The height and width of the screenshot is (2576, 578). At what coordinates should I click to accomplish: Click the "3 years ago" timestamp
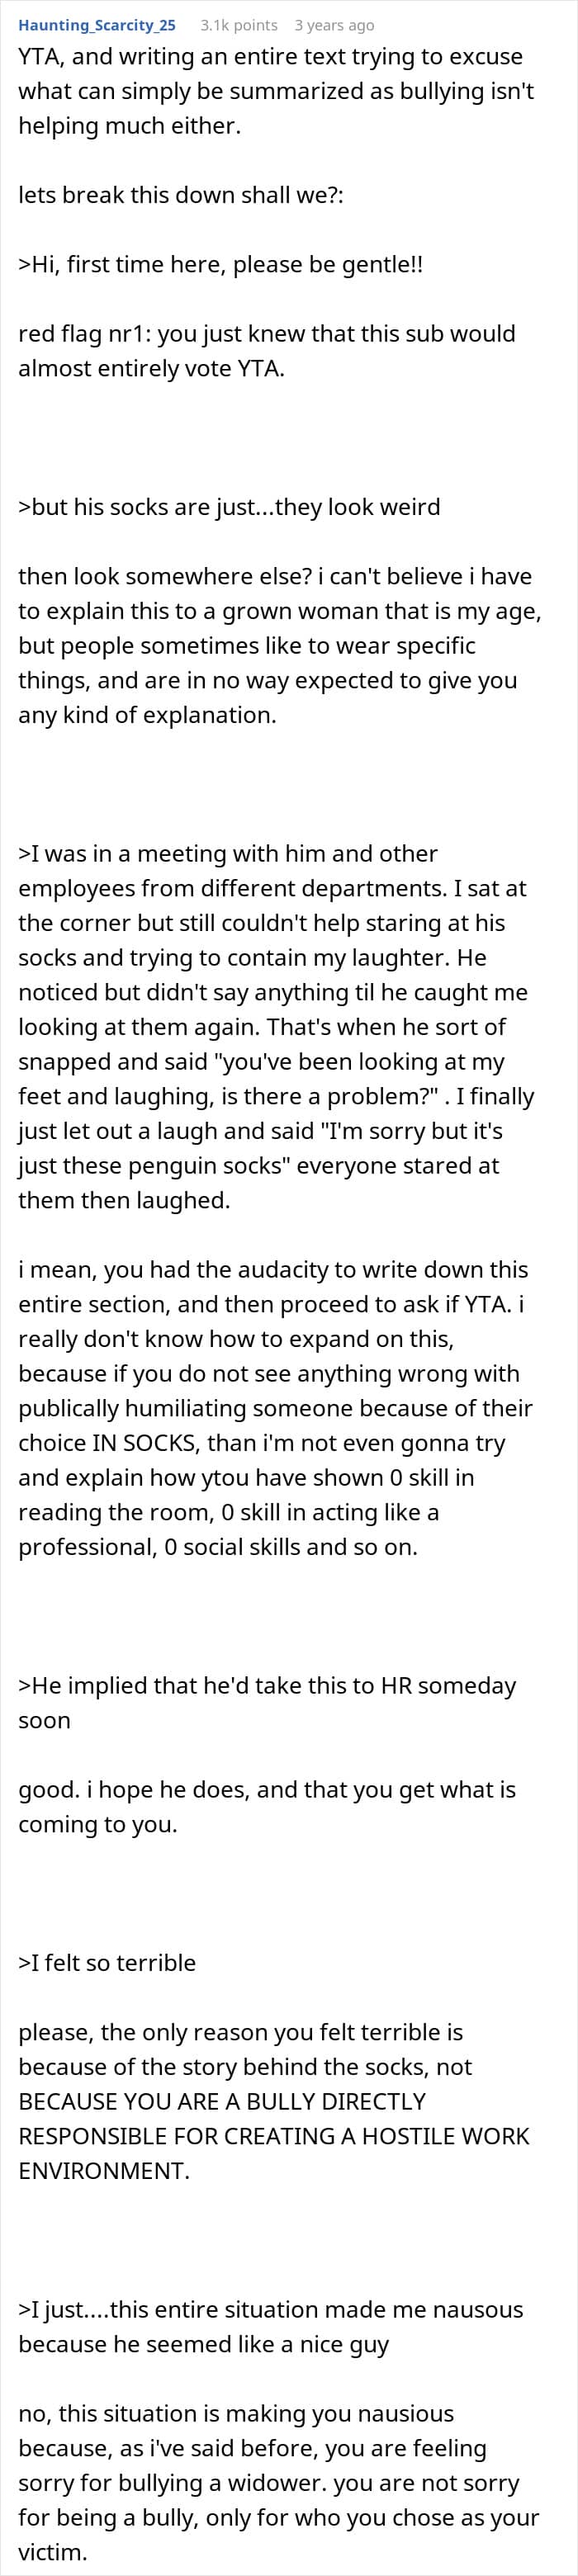point(334,25)
